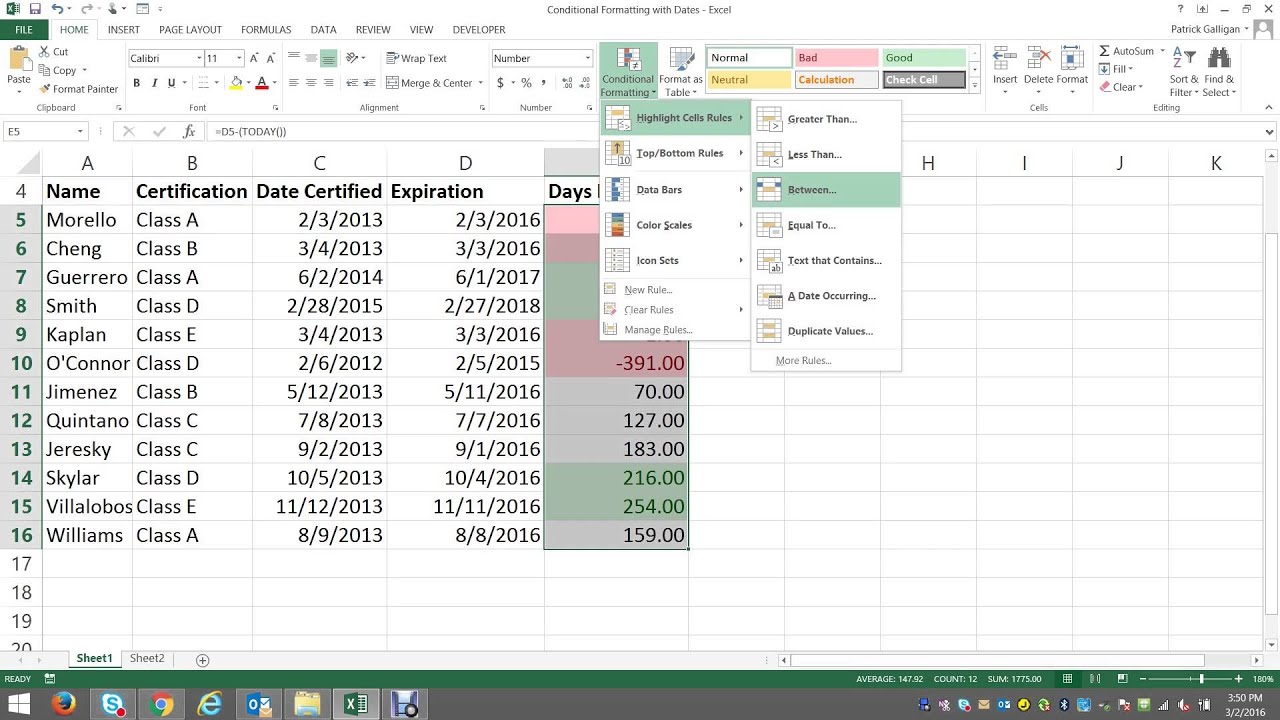Click the Wrap Text button
Viewport: 1280px width, 720px height.
tap(417, 58)
